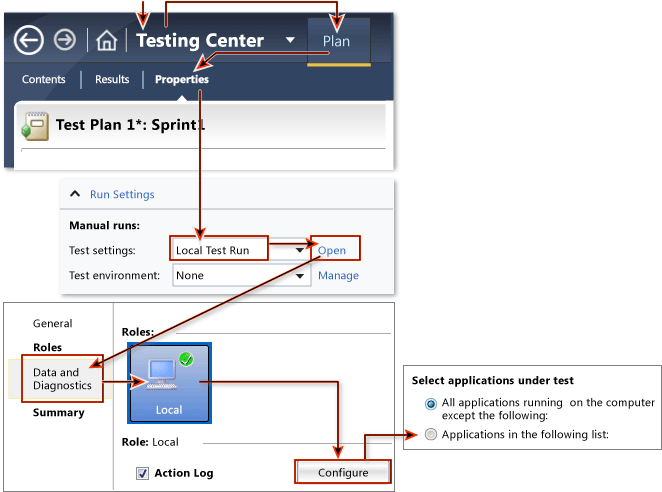Select the Local role computer tile
The image size is (662, 492).
169,383
